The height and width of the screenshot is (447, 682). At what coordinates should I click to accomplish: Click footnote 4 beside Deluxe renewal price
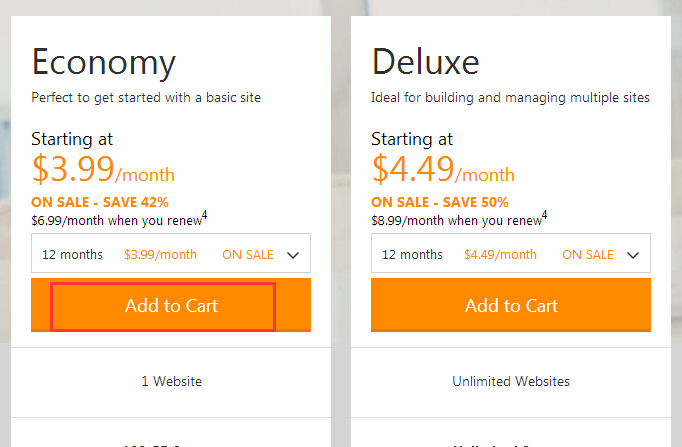[x=544, y=214]
